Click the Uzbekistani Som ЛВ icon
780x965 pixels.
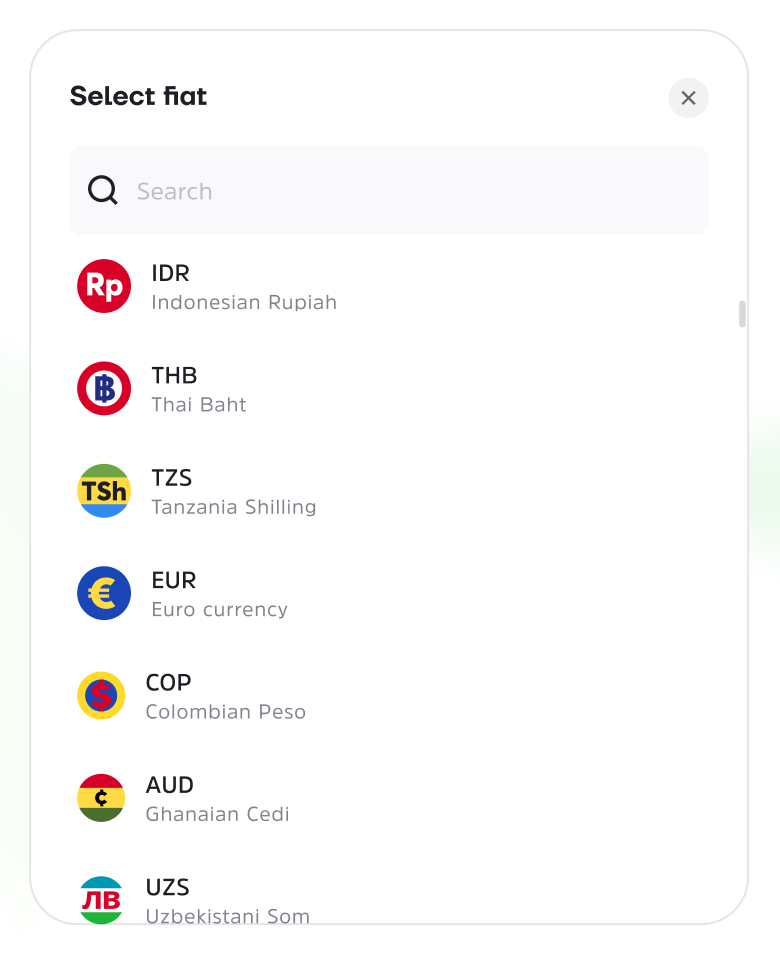[101, 900]
